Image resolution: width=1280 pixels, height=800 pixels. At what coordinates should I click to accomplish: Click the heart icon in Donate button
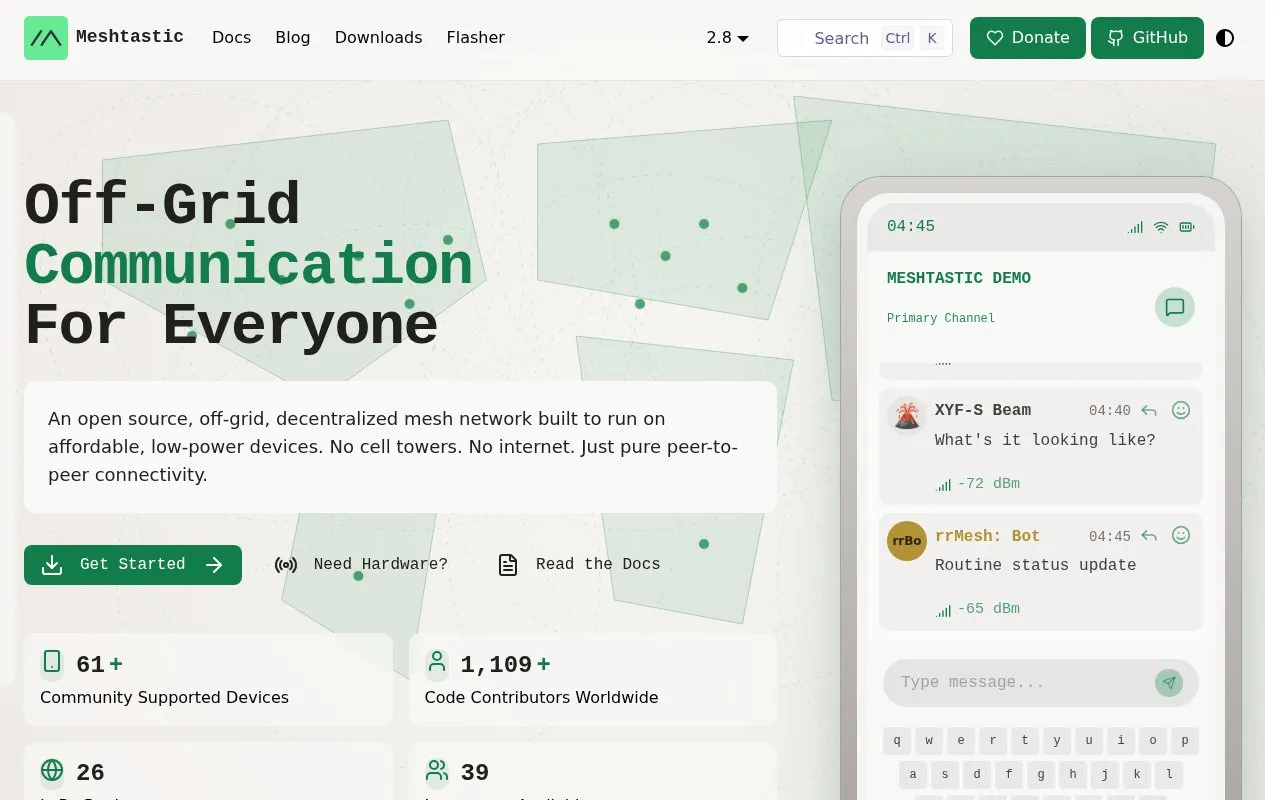click(995, 38)
